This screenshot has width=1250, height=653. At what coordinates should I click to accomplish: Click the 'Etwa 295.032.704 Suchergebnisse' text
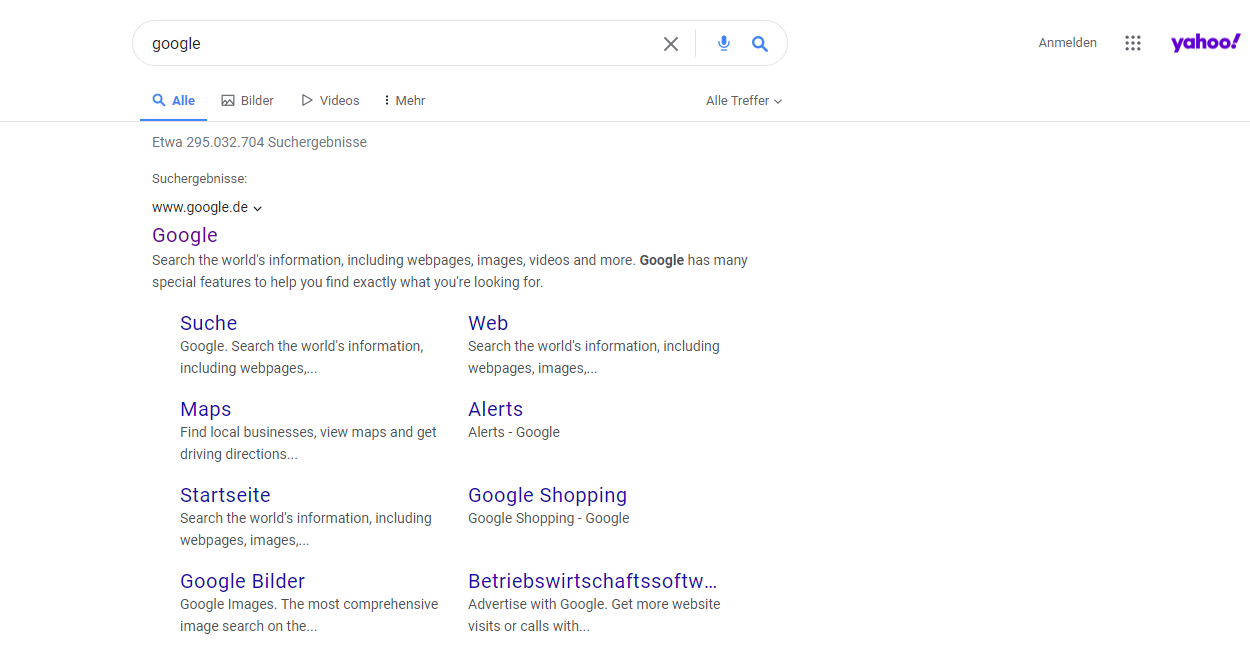(259, 142)
